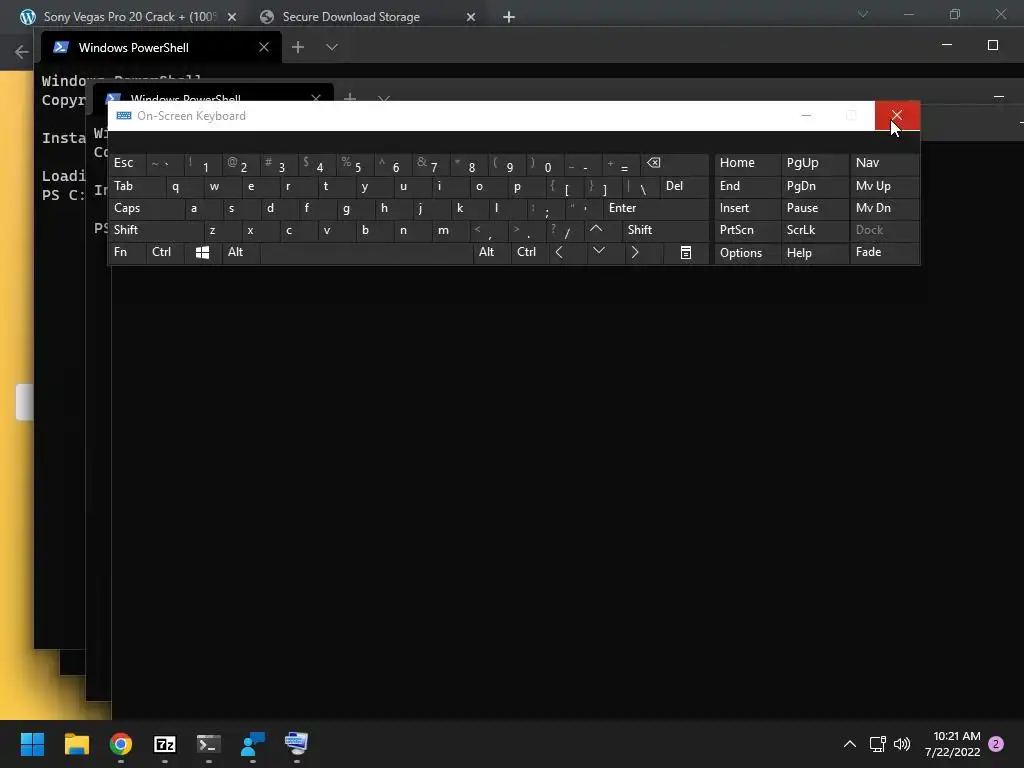
Task: Open a new Chrome tab with plus button
Action: tap(509, 17)
